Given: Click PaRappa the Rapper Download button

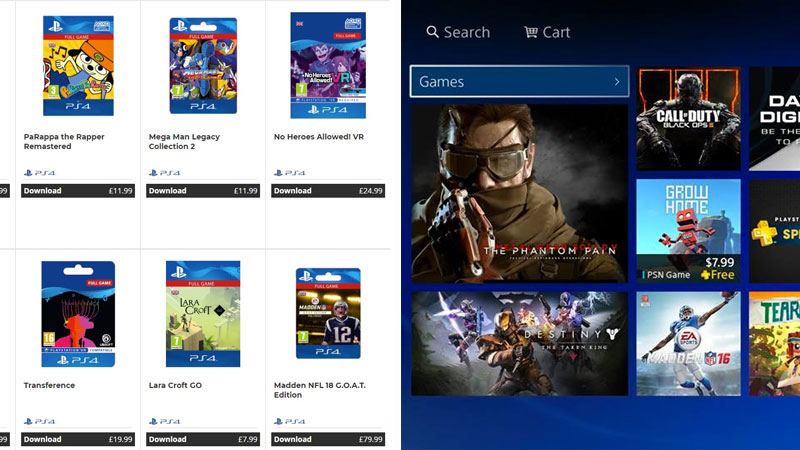Looking at the screenshot, I should [78, 191].
